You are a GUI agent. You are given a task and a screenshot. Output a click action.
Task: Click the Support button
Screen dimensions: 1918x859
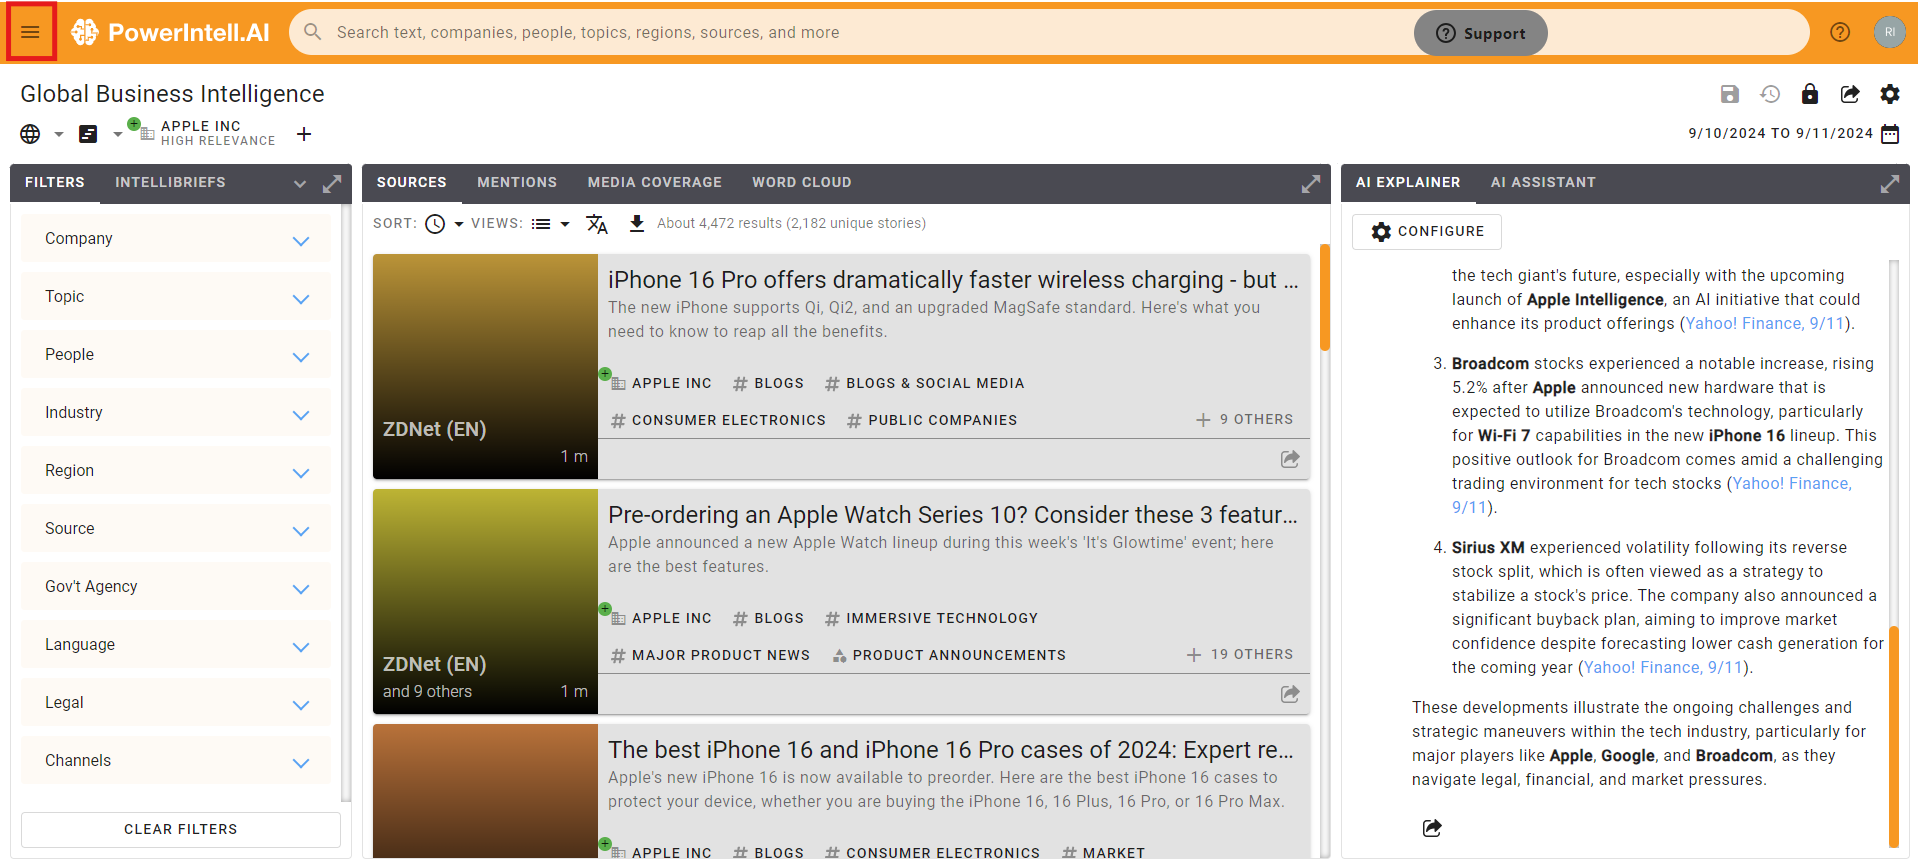point(1481,33)
